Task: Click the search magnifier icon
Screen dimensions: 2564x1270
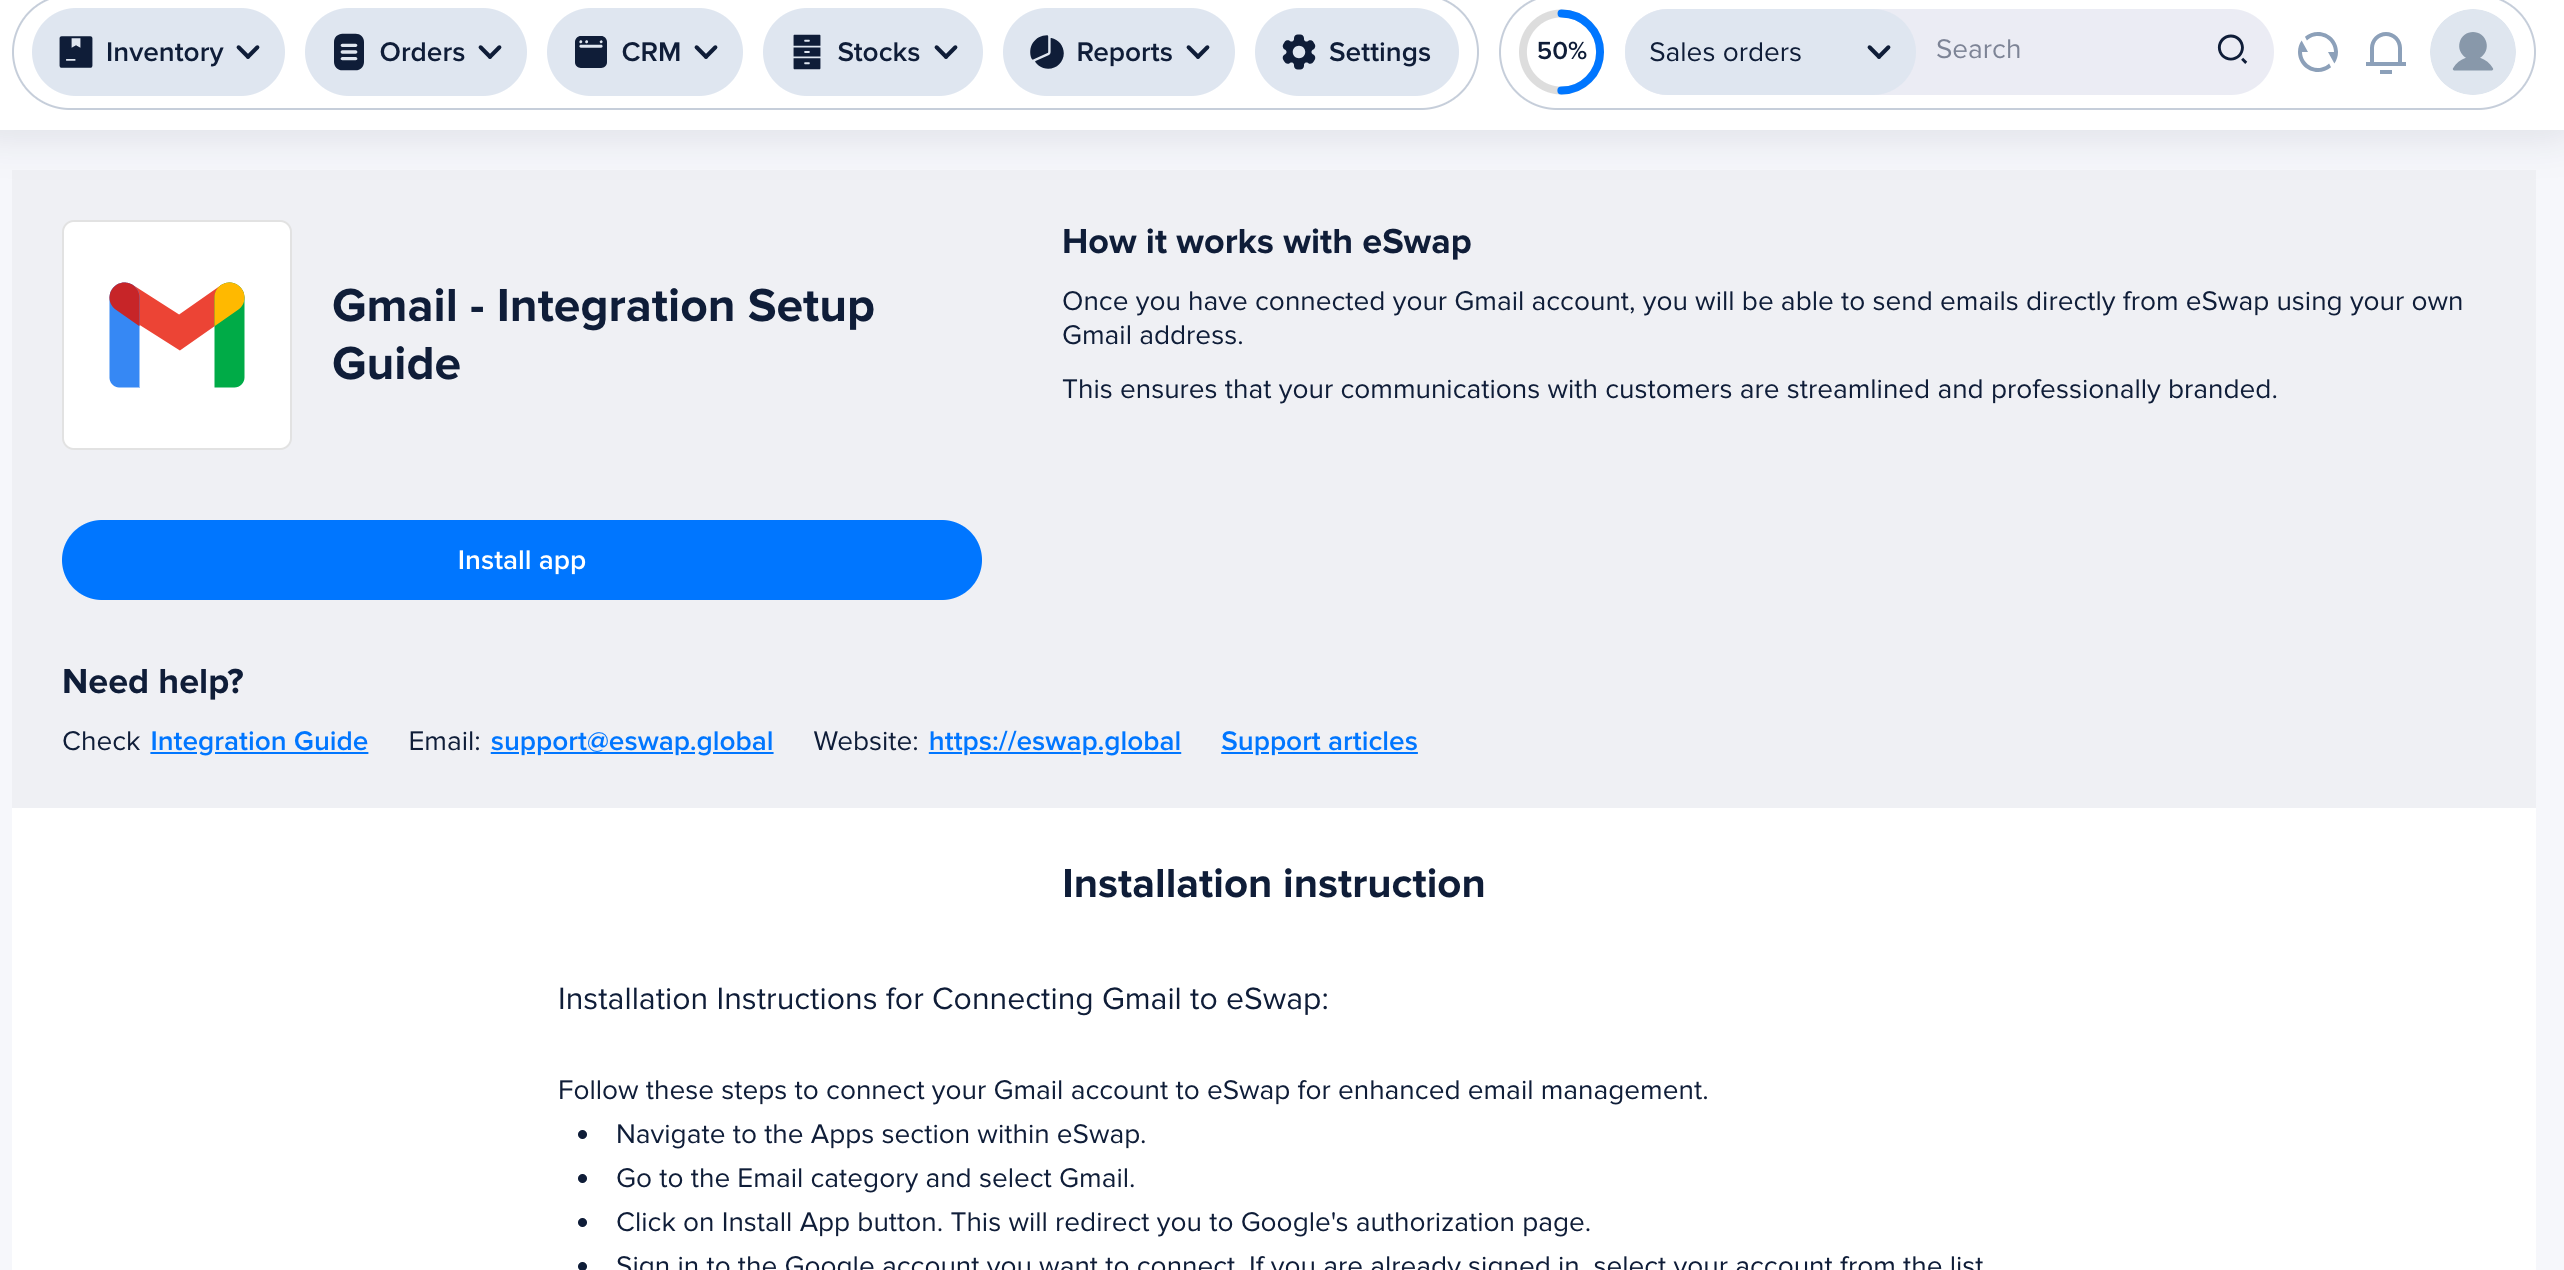Action: point(2232,50)
